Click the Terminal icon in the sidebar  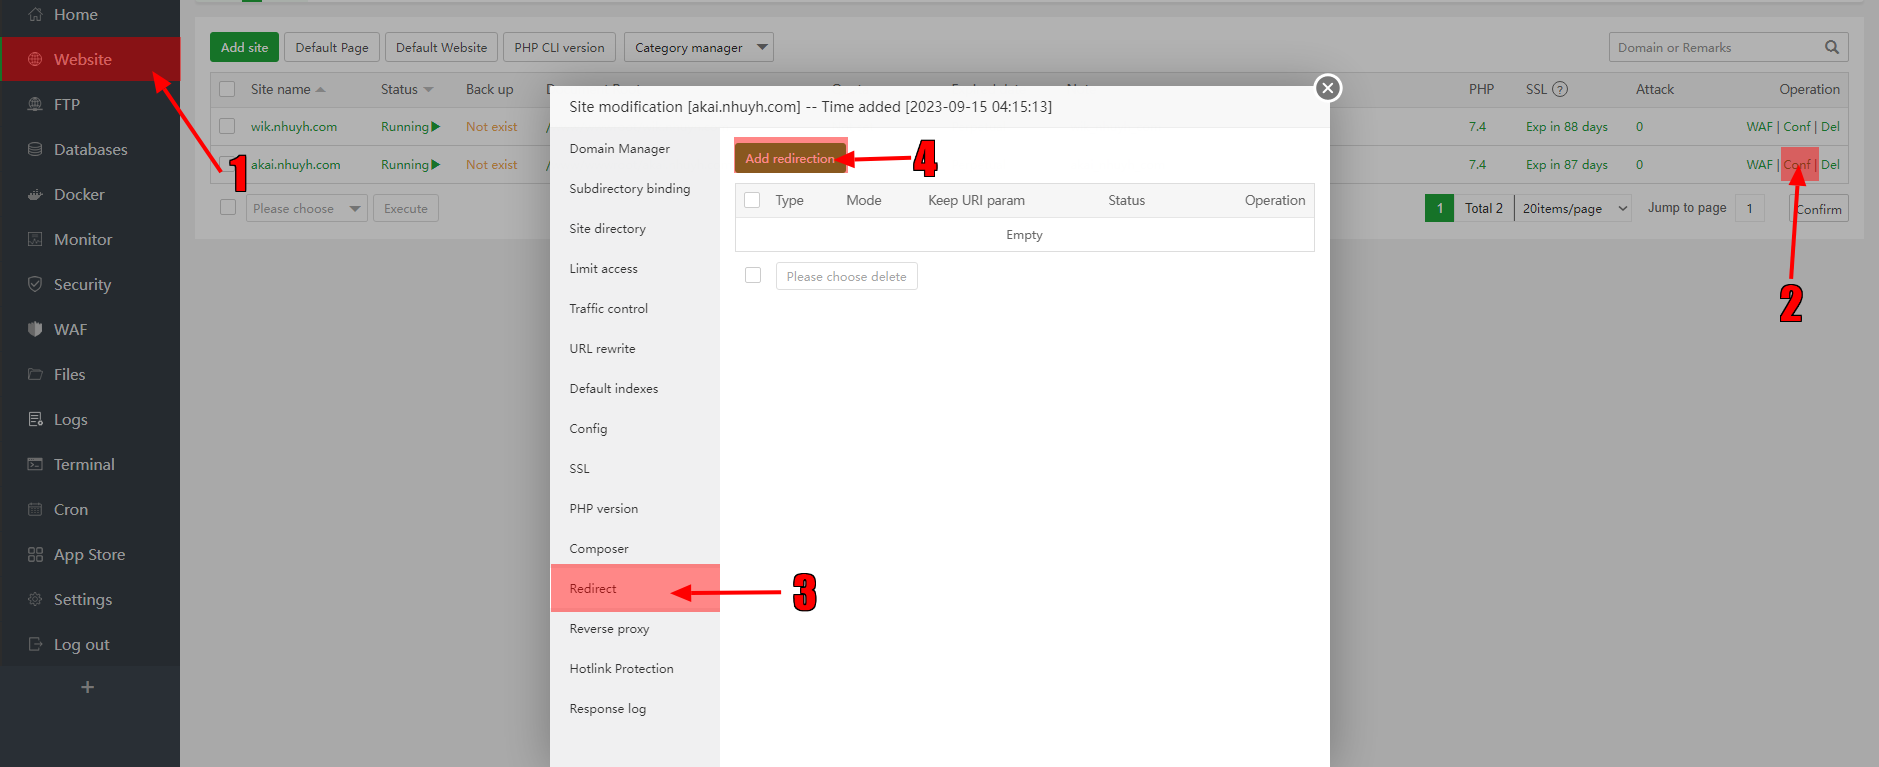[x=35, y=465]
